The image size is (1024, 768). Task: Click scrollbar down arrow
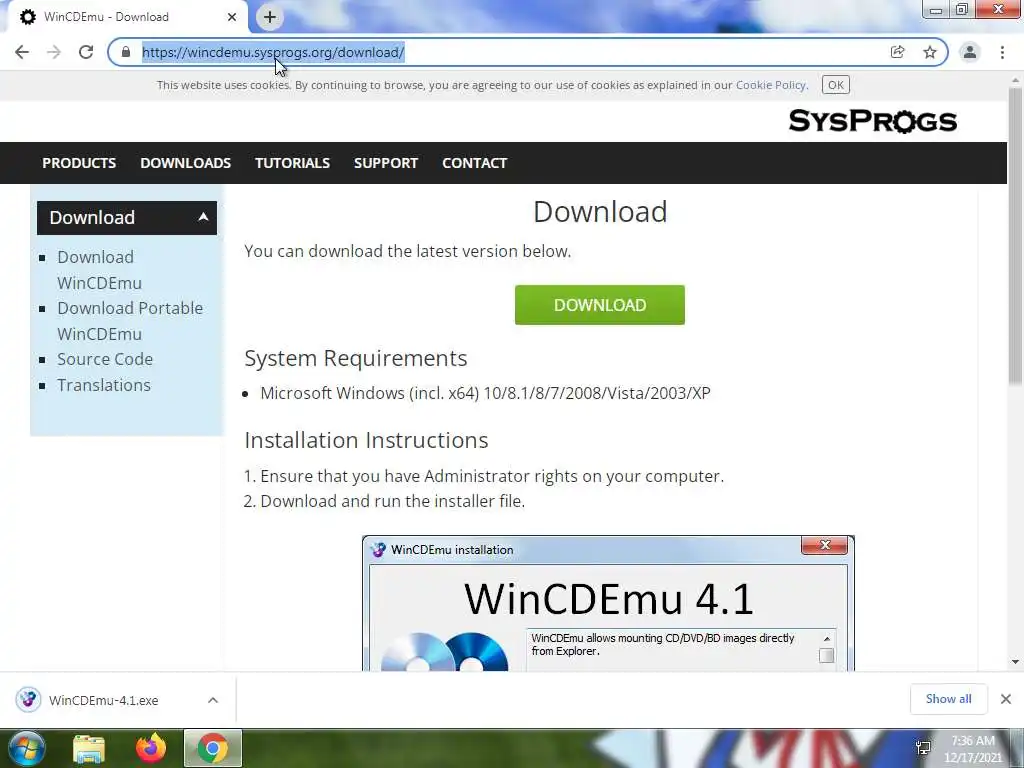[x=1015, y=662]
